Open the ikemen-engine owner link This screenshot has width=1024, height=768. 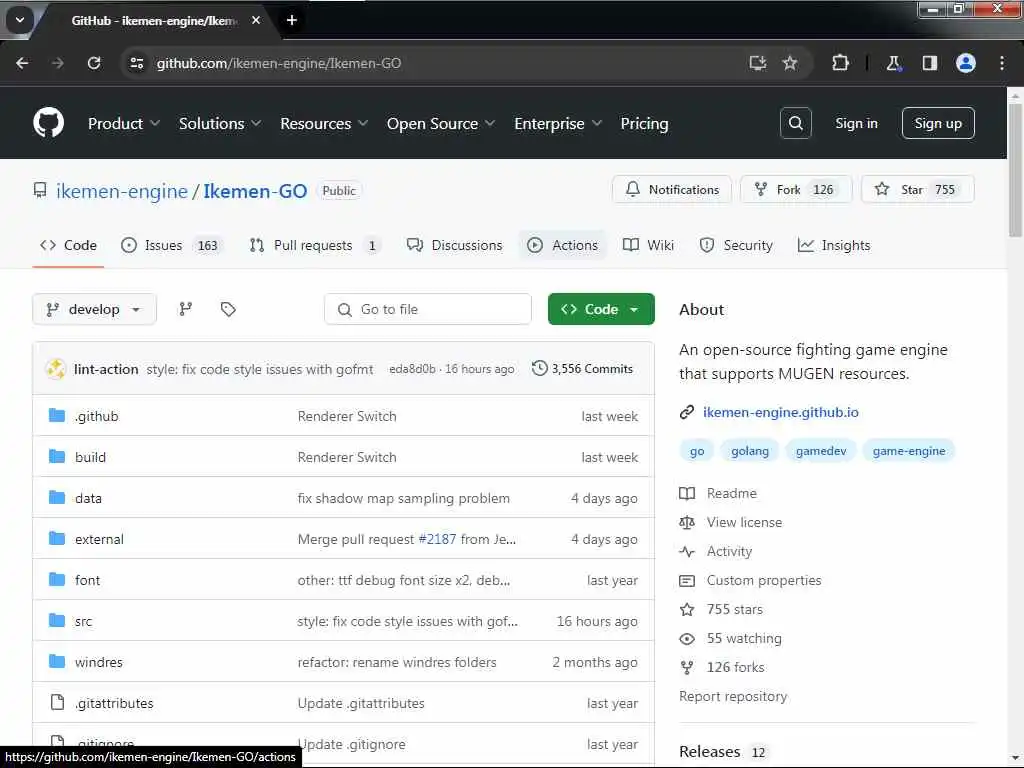pyautogui.click(x=122, y=191)
